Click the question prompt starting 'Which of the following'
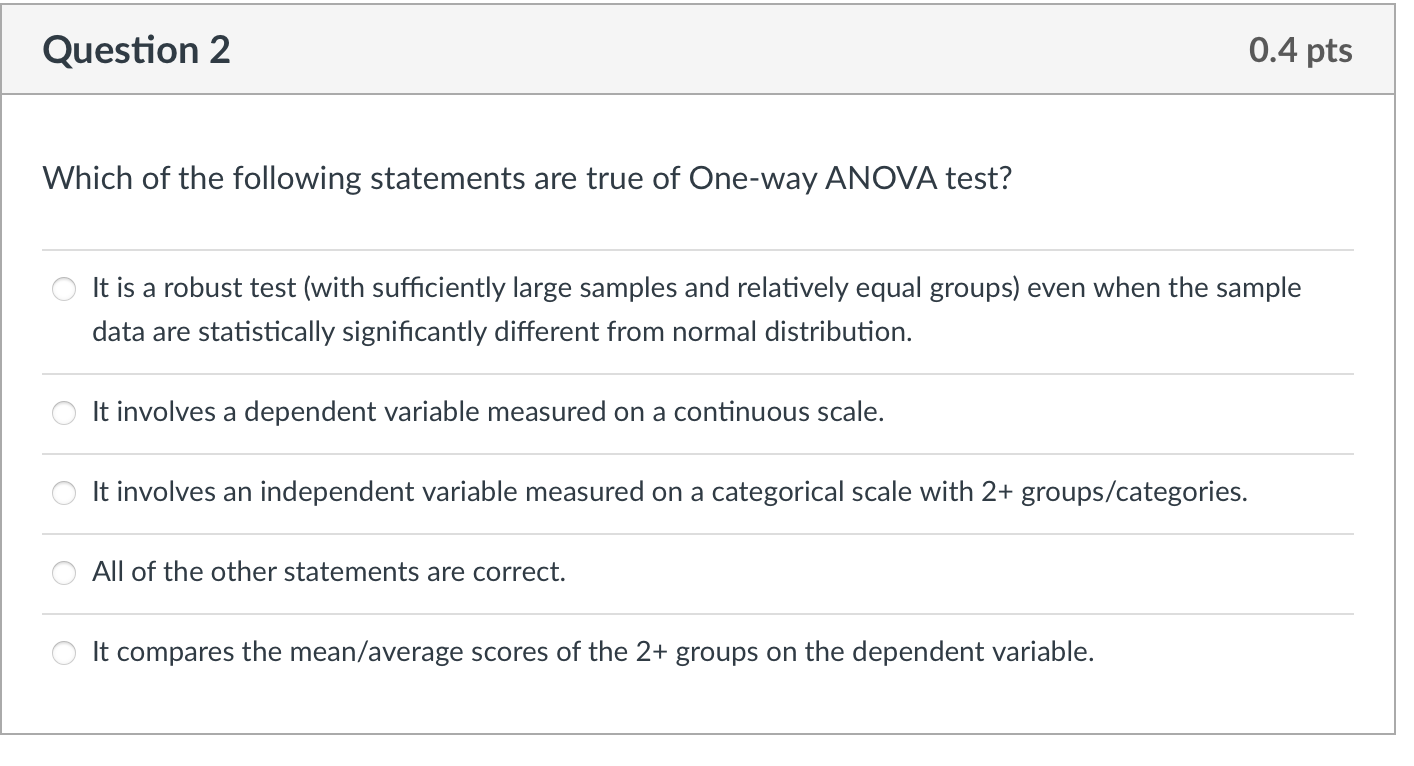1414x766 pixels. 527,178
